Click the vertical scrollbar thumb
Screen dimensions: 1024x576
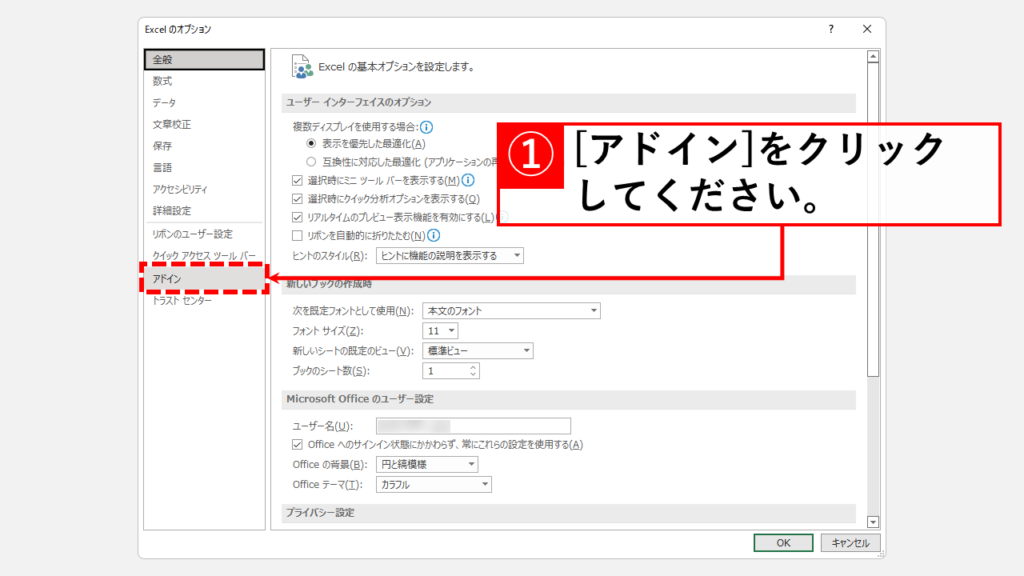pos(873,220)
